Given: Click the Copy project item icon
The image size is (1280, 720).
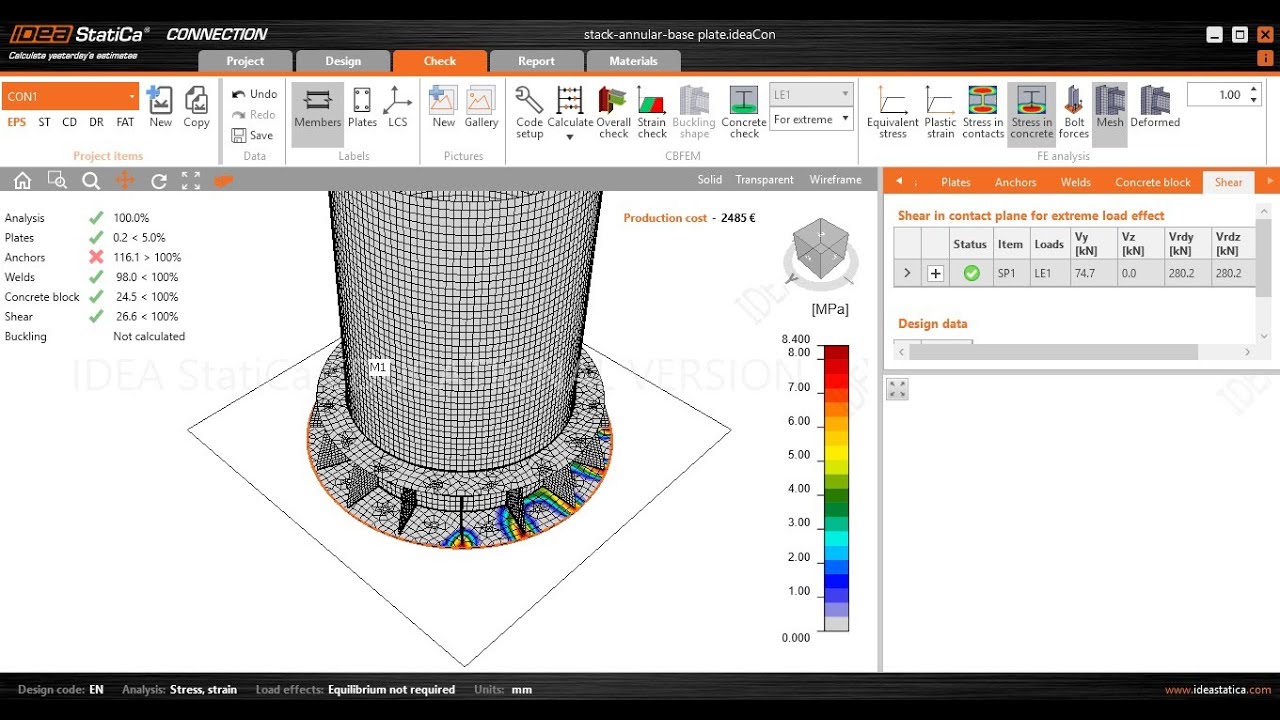Looking at the screenshot, I should coord(196,107).
